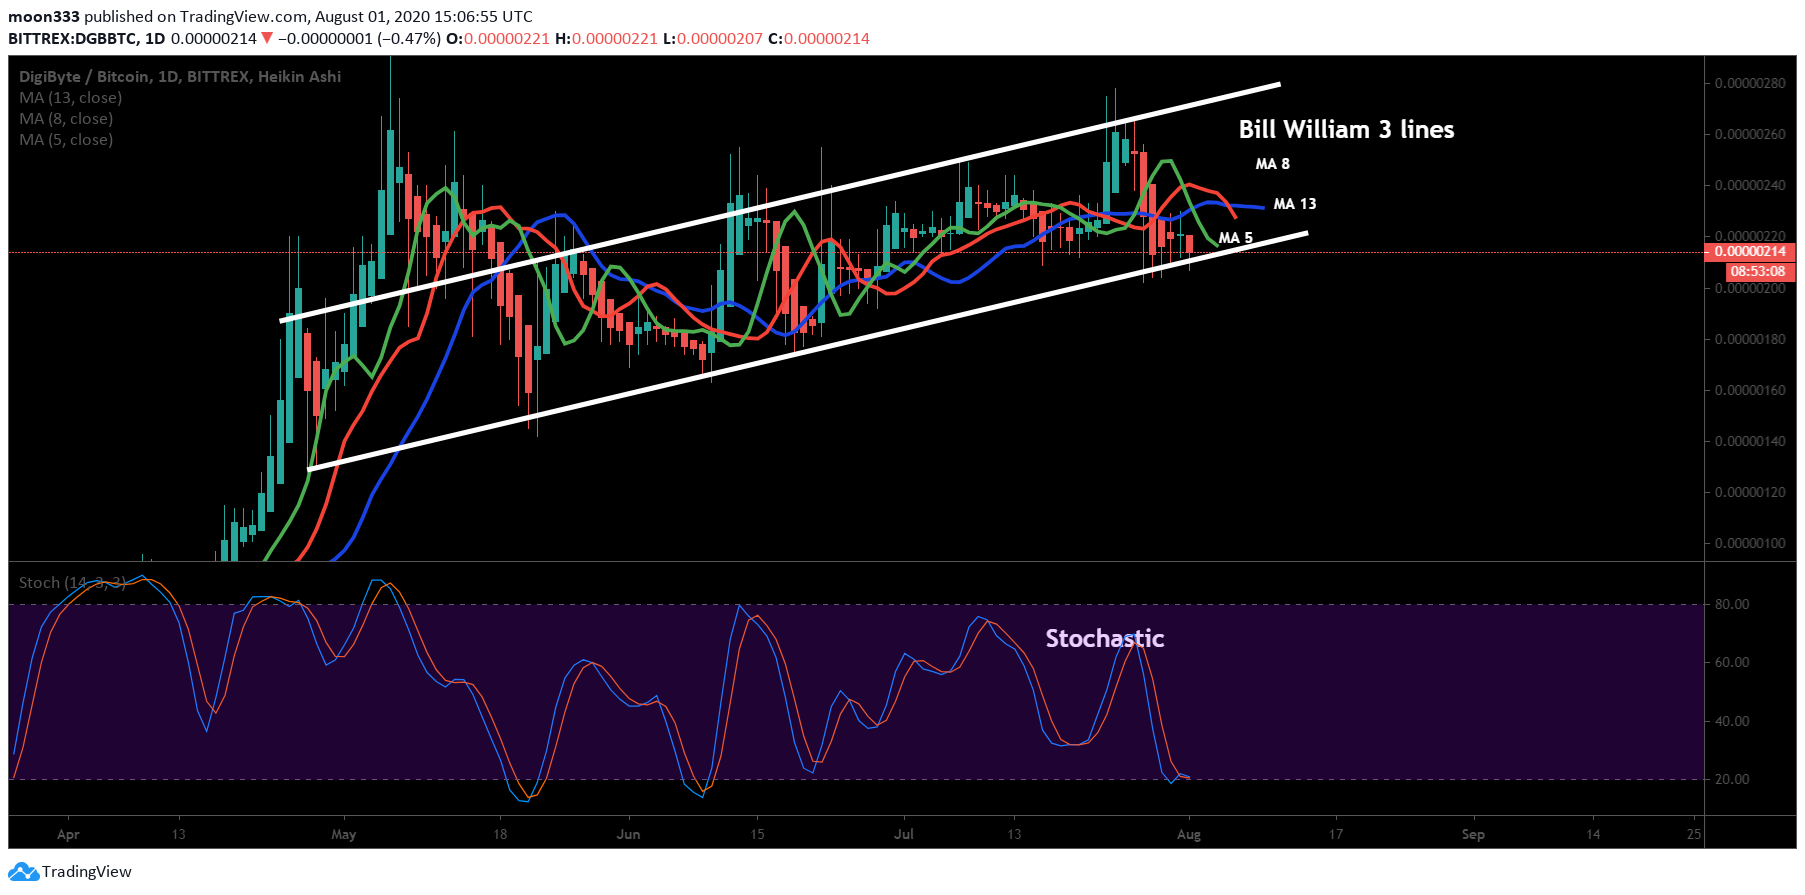Click the 14 date label after Sep
Screen dimensions: 1805x895
(x=1593, y=834)
